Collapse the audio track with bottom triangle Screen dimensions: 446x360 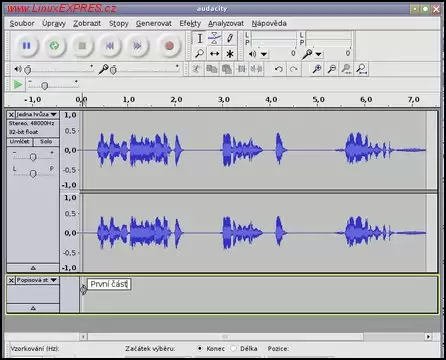[33, 268]
